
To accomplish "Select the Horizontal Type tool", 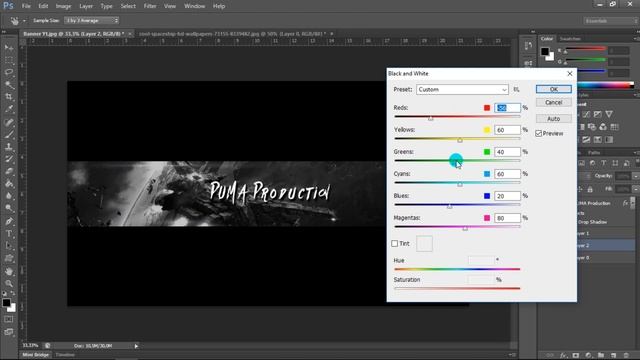I will [9, 233].
